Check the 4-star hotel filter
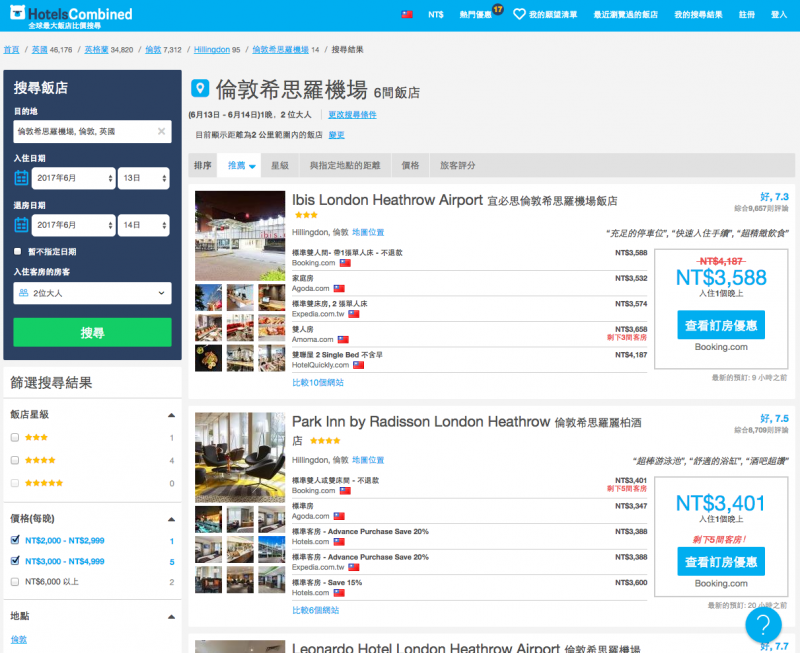The width and height of the screenshot is (800, 653). click(15, 460)
